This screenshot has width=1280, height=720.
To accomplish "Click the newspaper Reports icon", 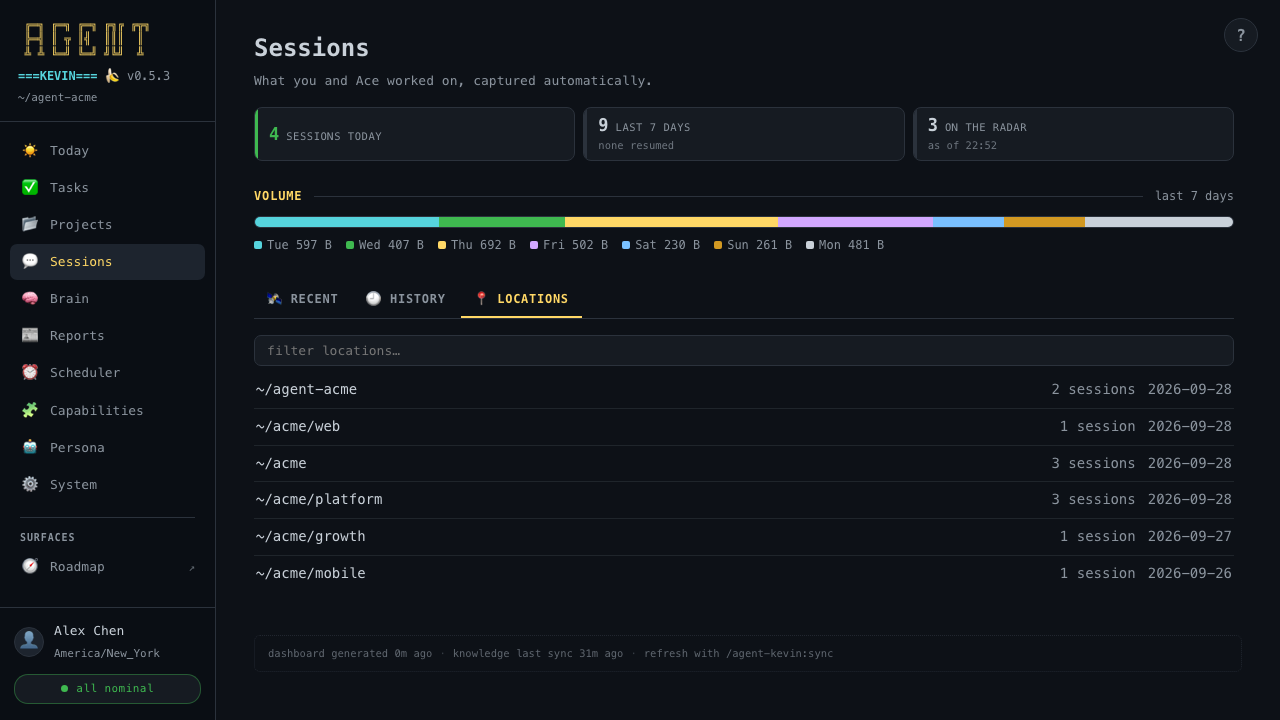I will click(30, 335).
